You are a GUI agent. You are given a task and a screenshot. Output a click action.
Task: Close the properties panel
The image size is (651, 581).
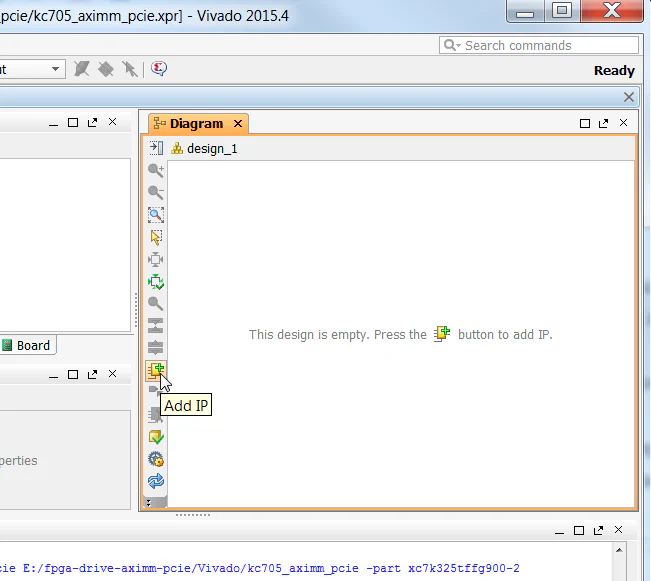pos(112,374)
